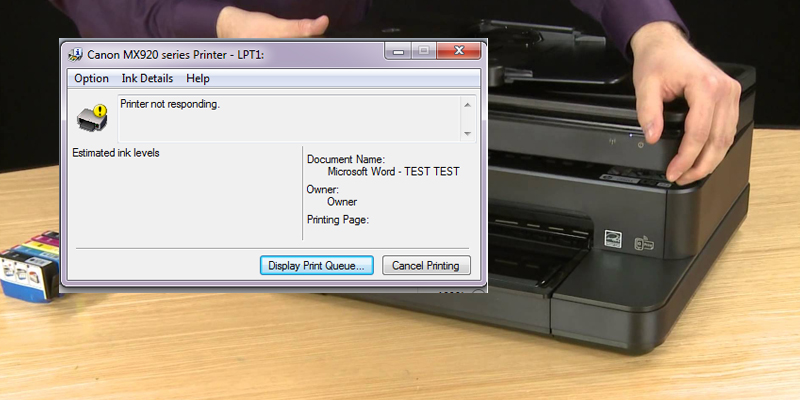Viewport: 800px width, 400px height.
Task: Select the 'Printer not responding.' message text
Action: tap(170, 104)
